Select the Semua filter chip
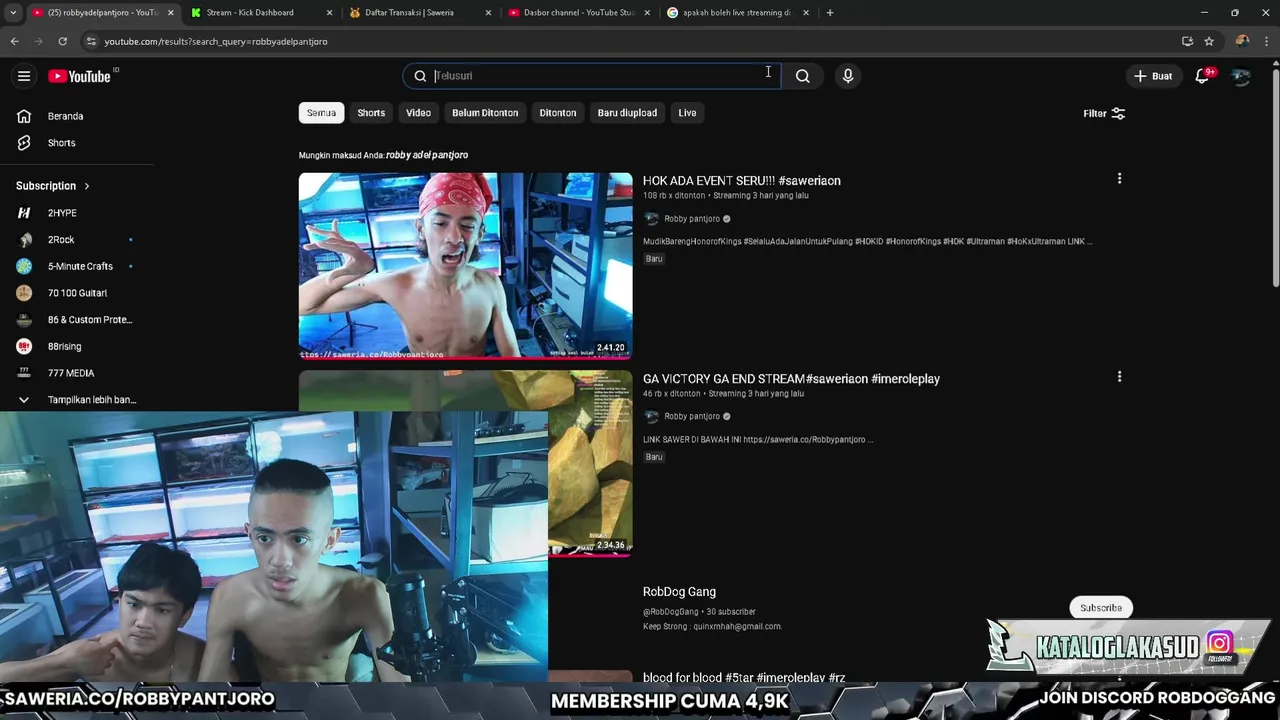 pos(321,113)
